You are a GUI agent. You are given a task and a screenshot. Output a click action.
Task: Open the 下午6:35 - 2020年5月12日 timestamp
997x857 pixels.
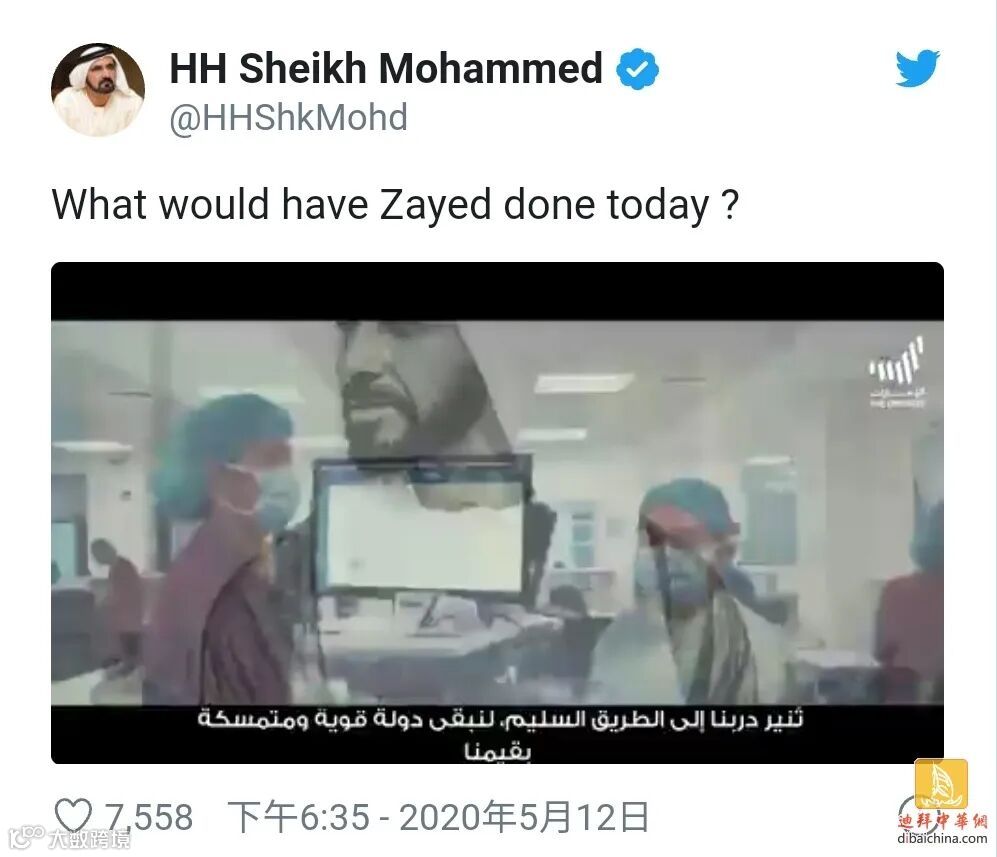pos(439,817)
